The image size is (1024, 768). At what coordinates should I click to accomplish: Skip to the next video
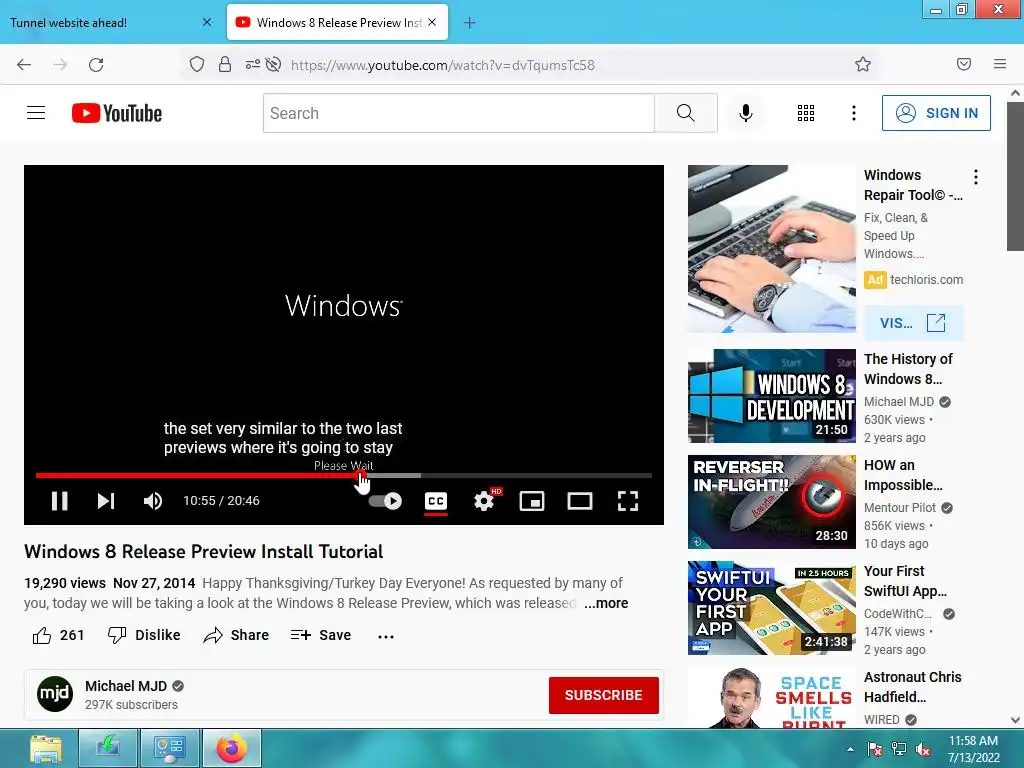tap(106, 501)
